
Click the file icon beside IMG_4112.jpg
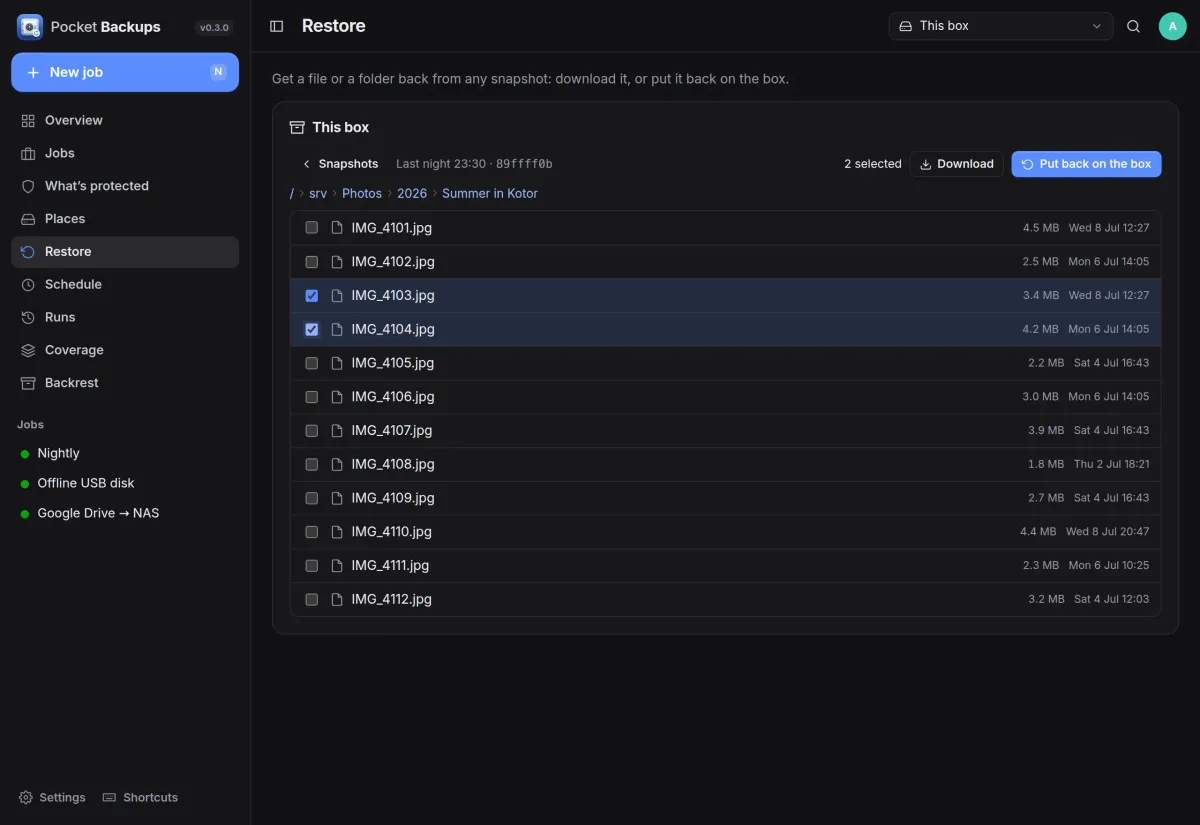(x=337, y=599)
